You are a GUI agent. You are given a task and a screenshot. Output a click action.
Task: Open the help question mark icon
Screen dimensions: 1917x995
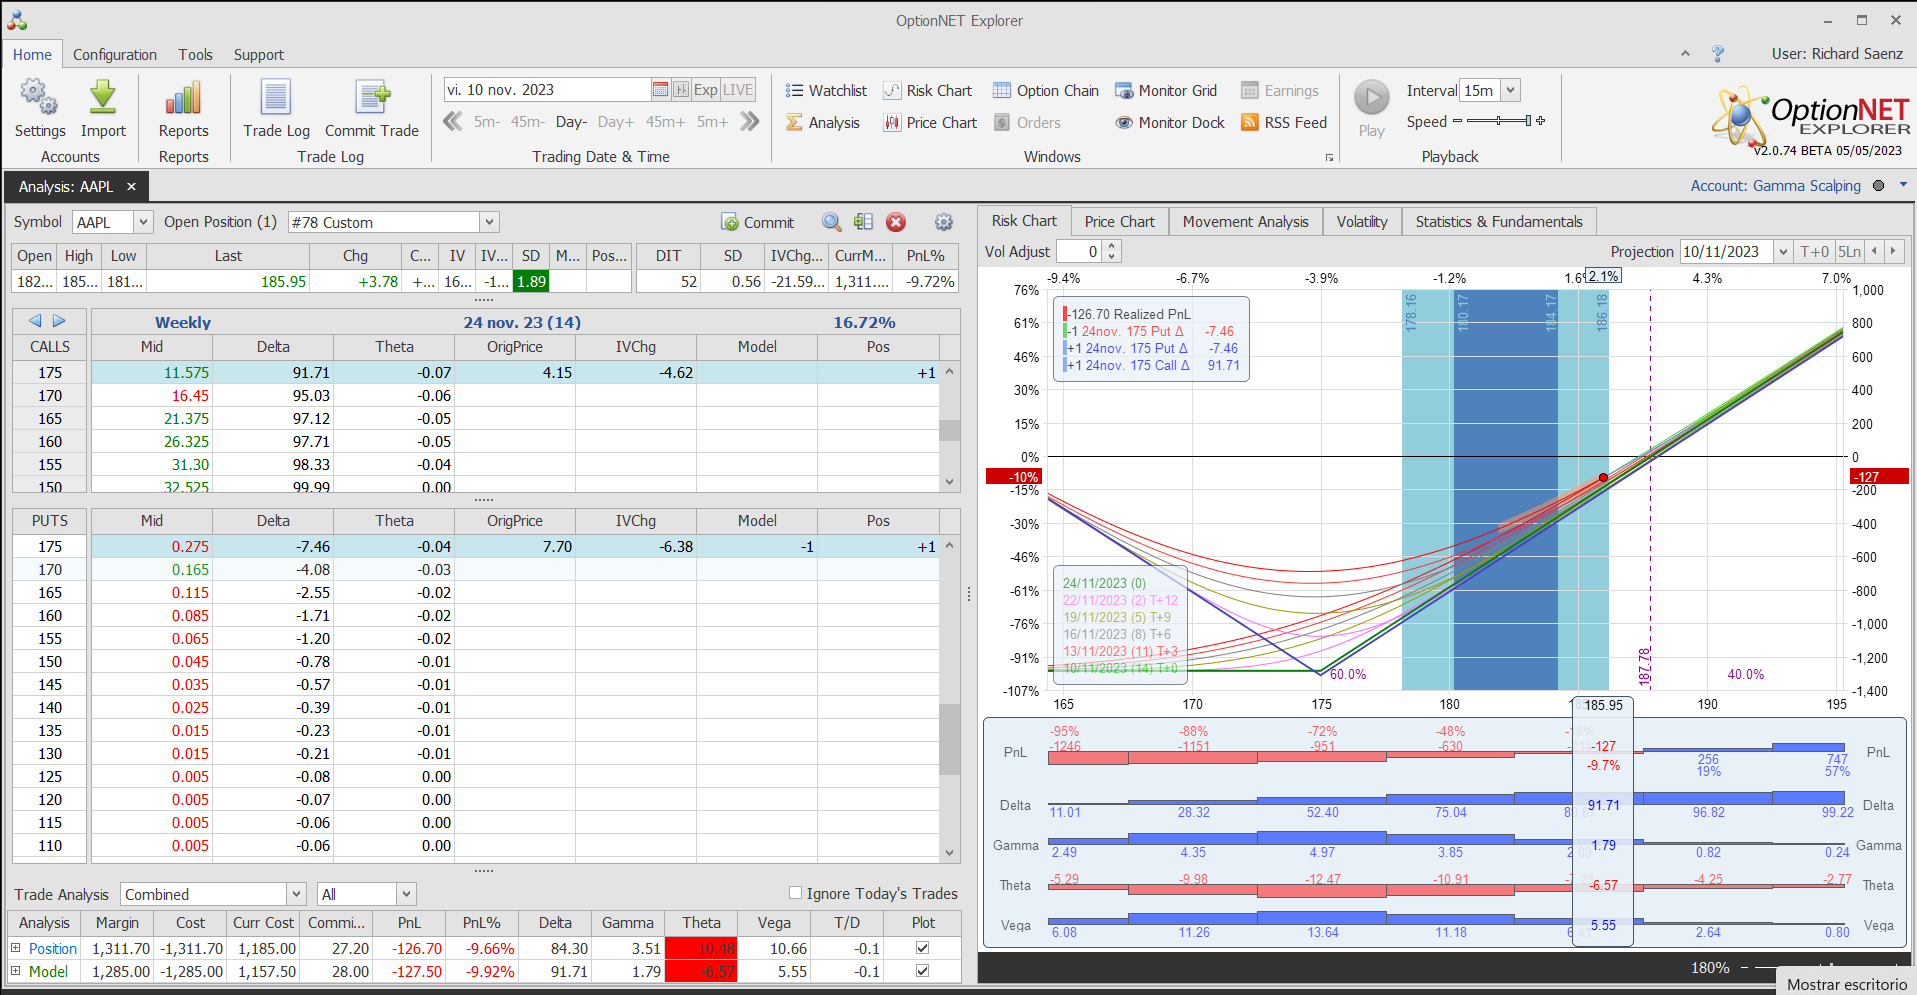(x=1717, y=54)
